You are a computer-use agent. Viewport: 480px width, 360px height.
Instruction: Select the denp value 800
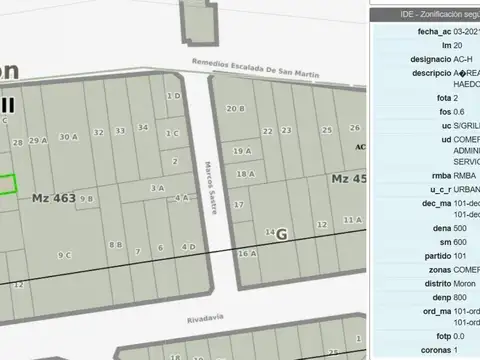coord(460,297)
